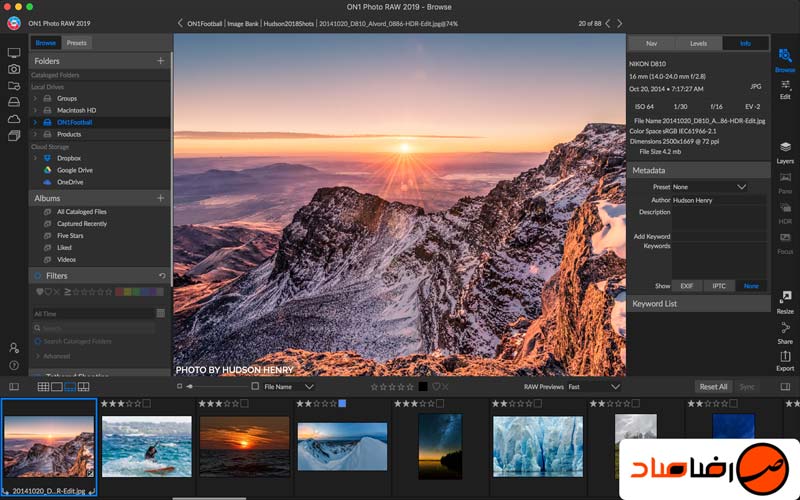Toggle the left panel visibility icon
Viewport: 800px width, 500px height.
(x=14, y=387)
